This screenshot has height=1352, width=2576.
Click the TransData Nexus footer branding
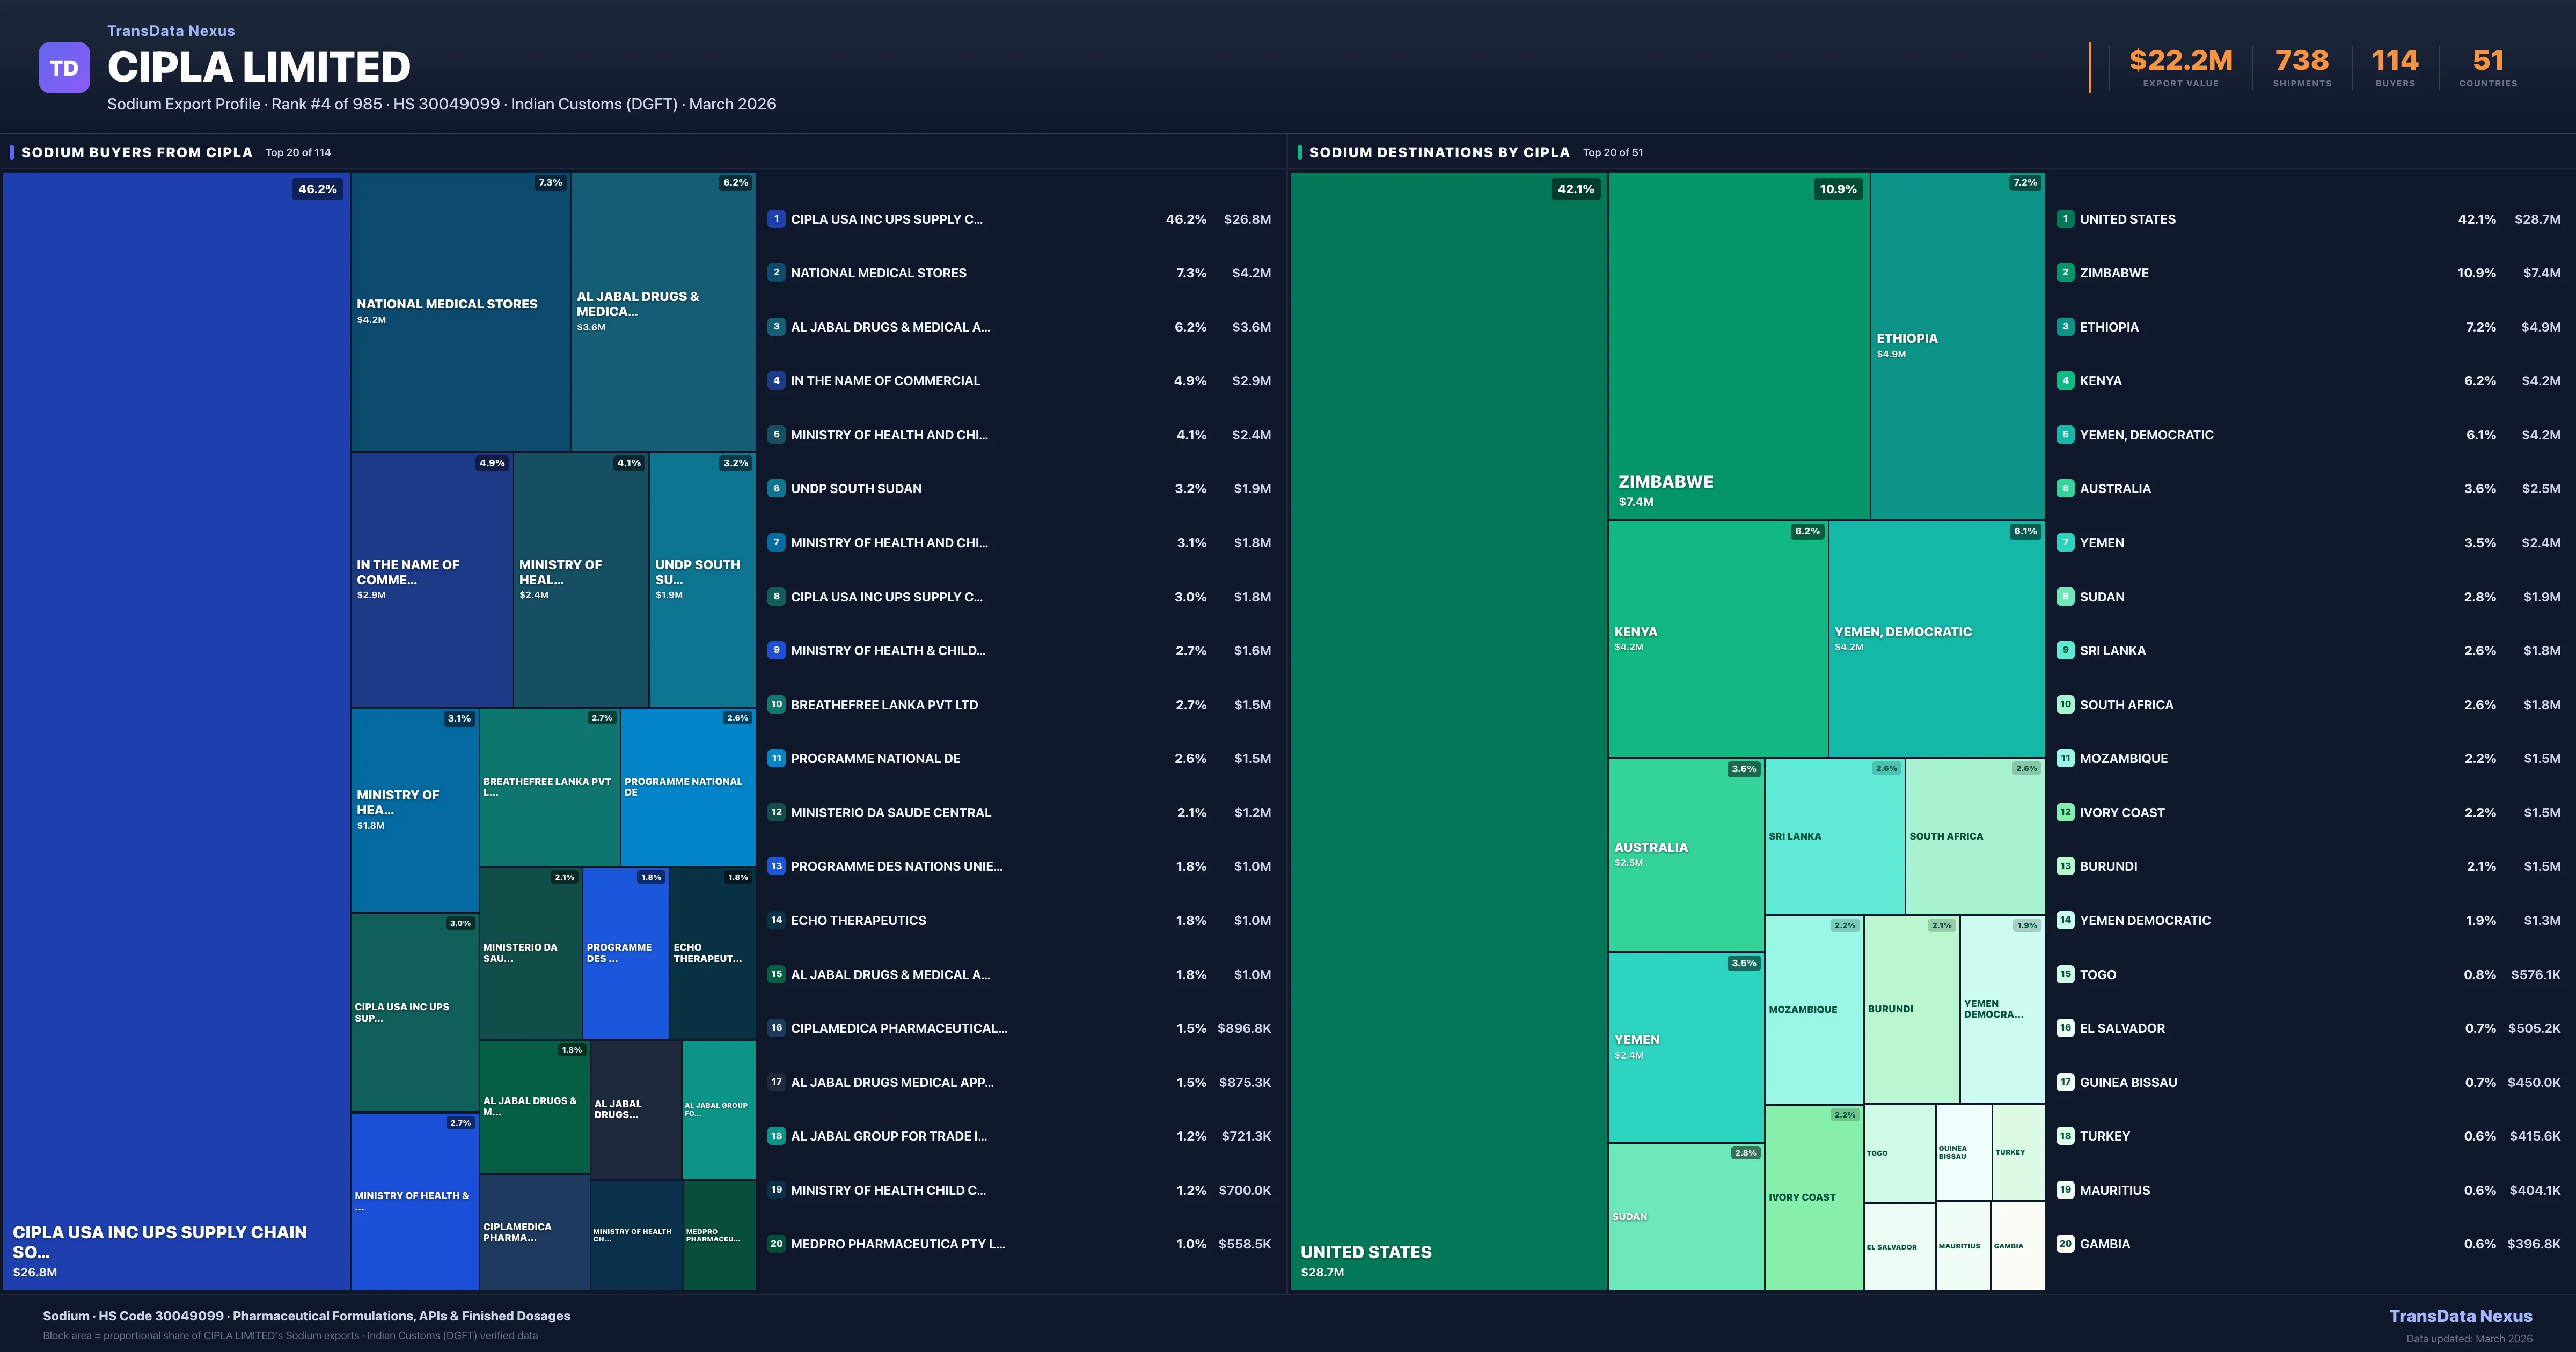[2461, 1316]
